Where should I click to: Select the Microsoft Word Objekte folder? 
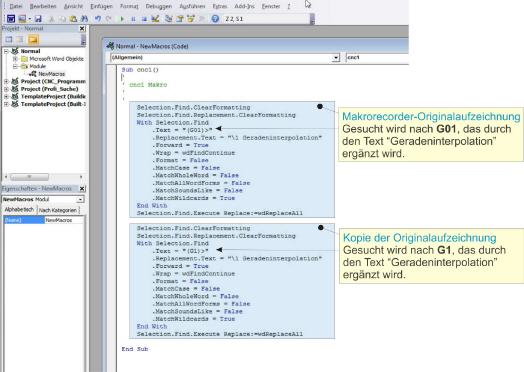coord(56,59)
